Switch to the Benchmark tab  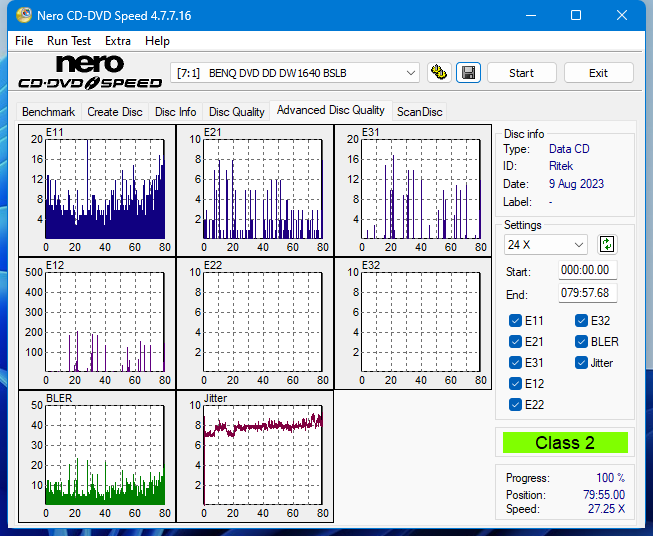tap(49, 112)
